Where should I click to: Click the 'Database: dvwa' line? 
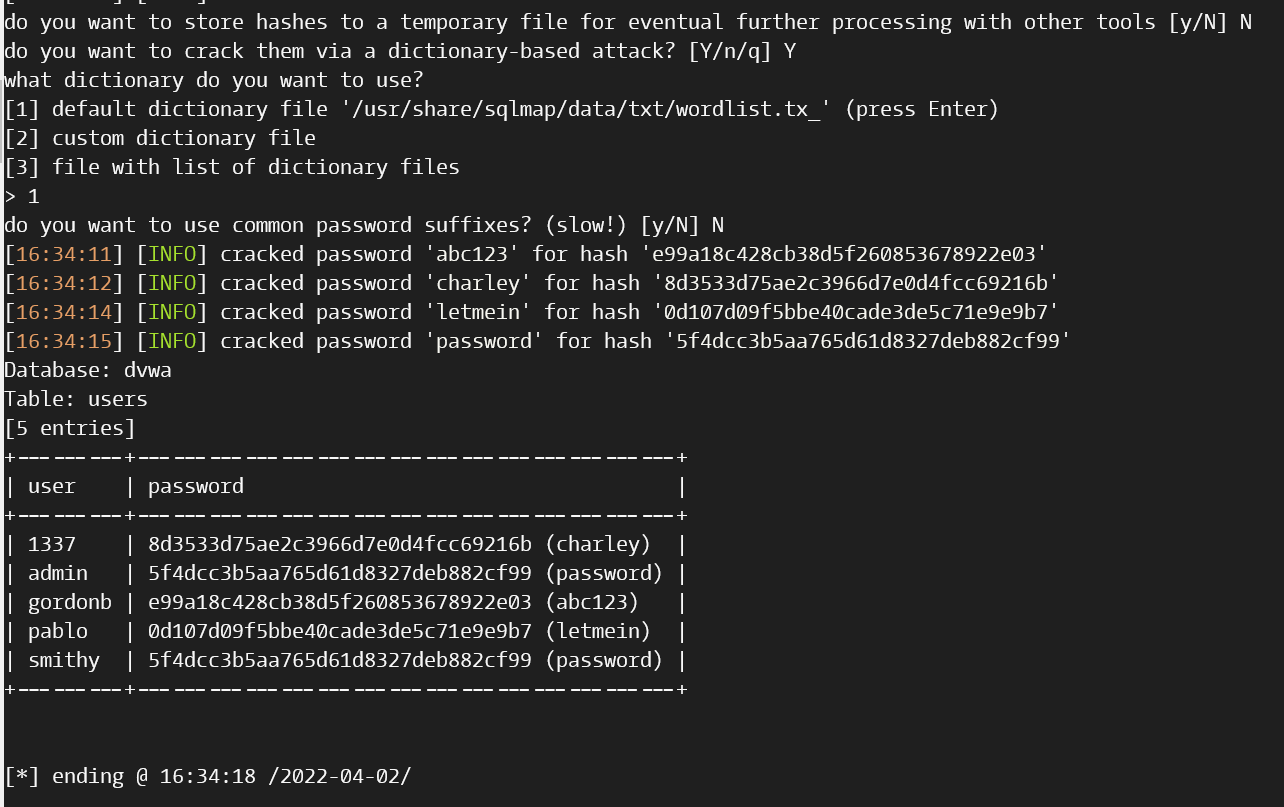click(88, 370)
